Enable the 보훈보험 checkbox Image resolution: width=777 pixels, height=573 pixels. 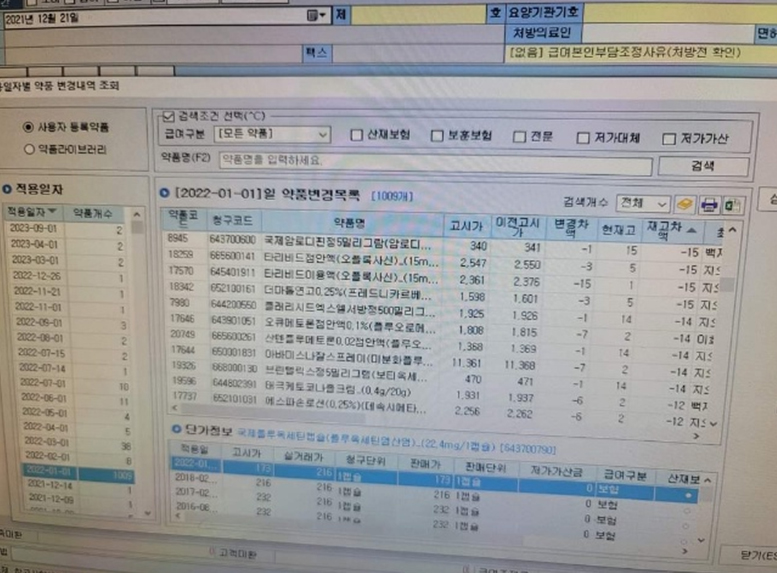437,136
